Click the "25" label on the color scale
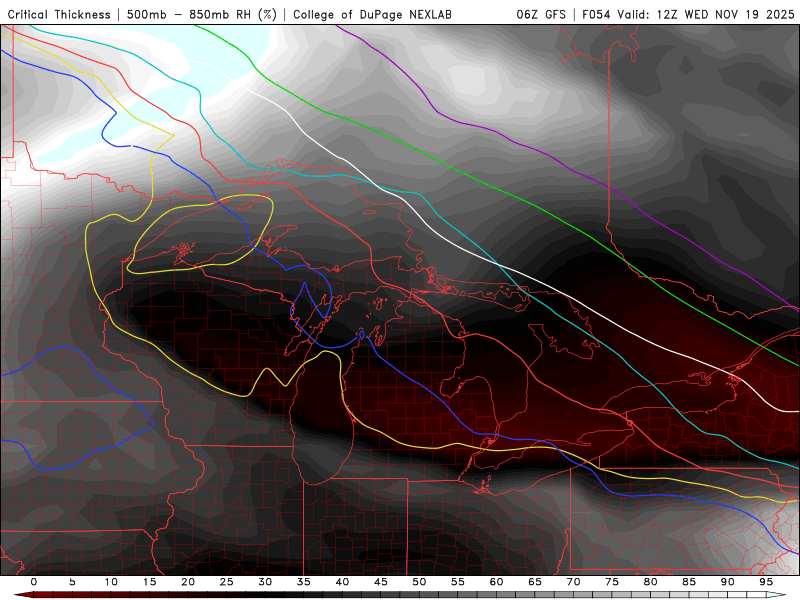Image resolution: width=800 pixels, height=600 pixels. (227, 582)
